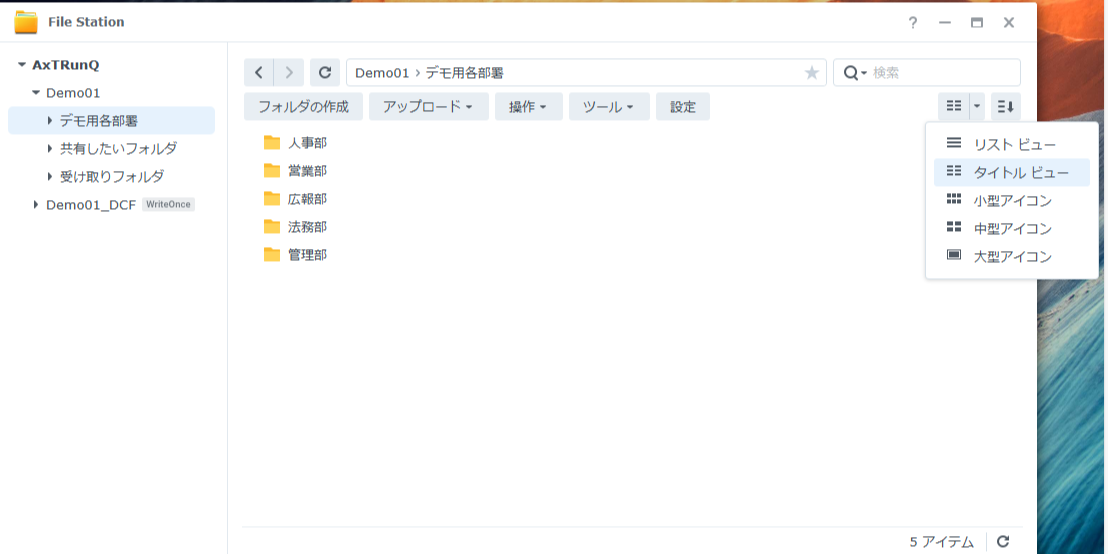Expand the Demo01_DCF tree node

[x=36, y=204]
